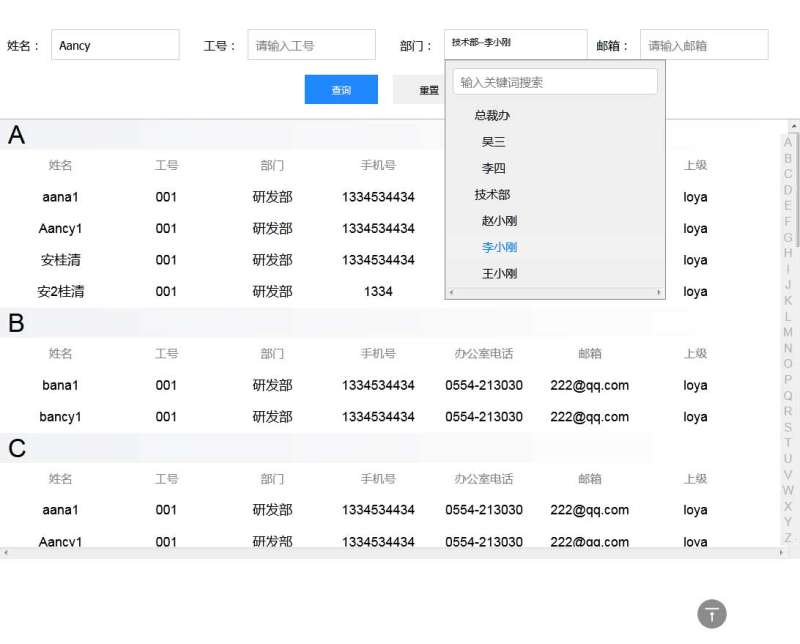Click 0554-213030 in the bana1 row
This screenshot has width=800, height=644.
pos(484,385)
